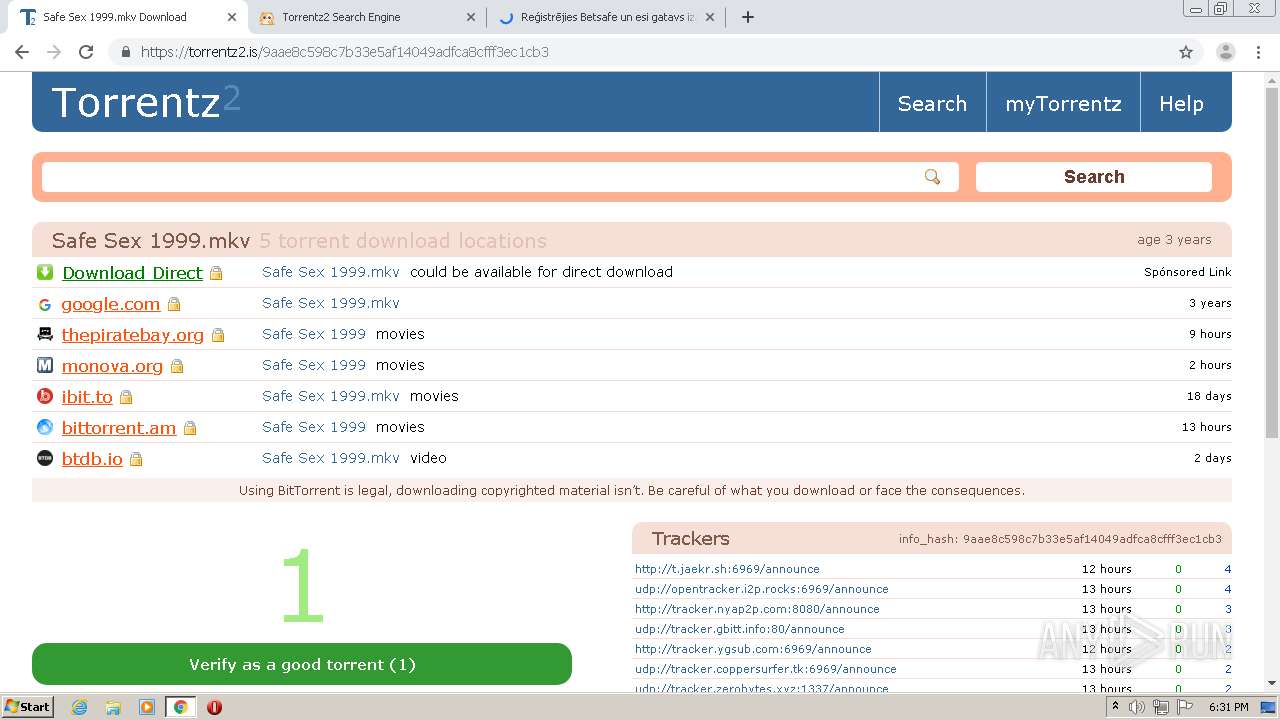Image resolution: width=1280 pixels, height=720 pixels.
Task: Open the monova.org link
Action: pyautogui.click(x=112, y=366)
